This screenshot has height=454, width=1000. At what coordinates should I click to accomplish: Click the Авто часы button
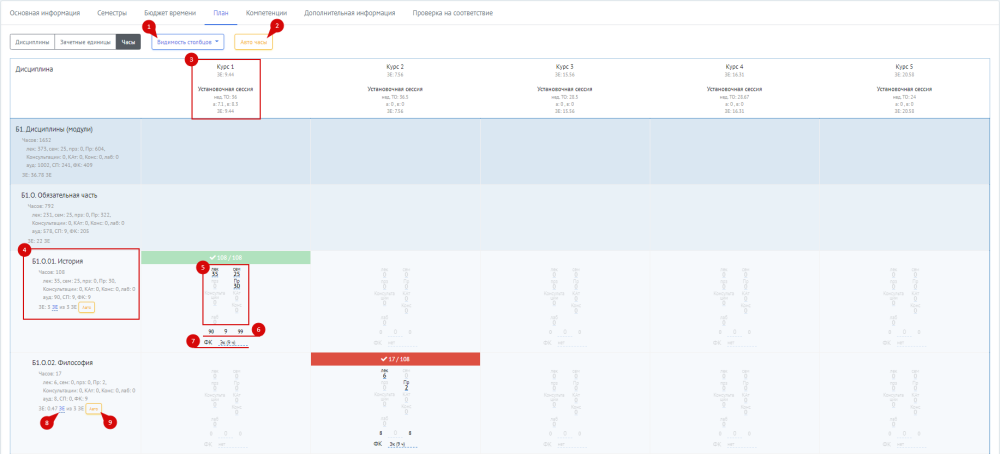coord(253,42)
